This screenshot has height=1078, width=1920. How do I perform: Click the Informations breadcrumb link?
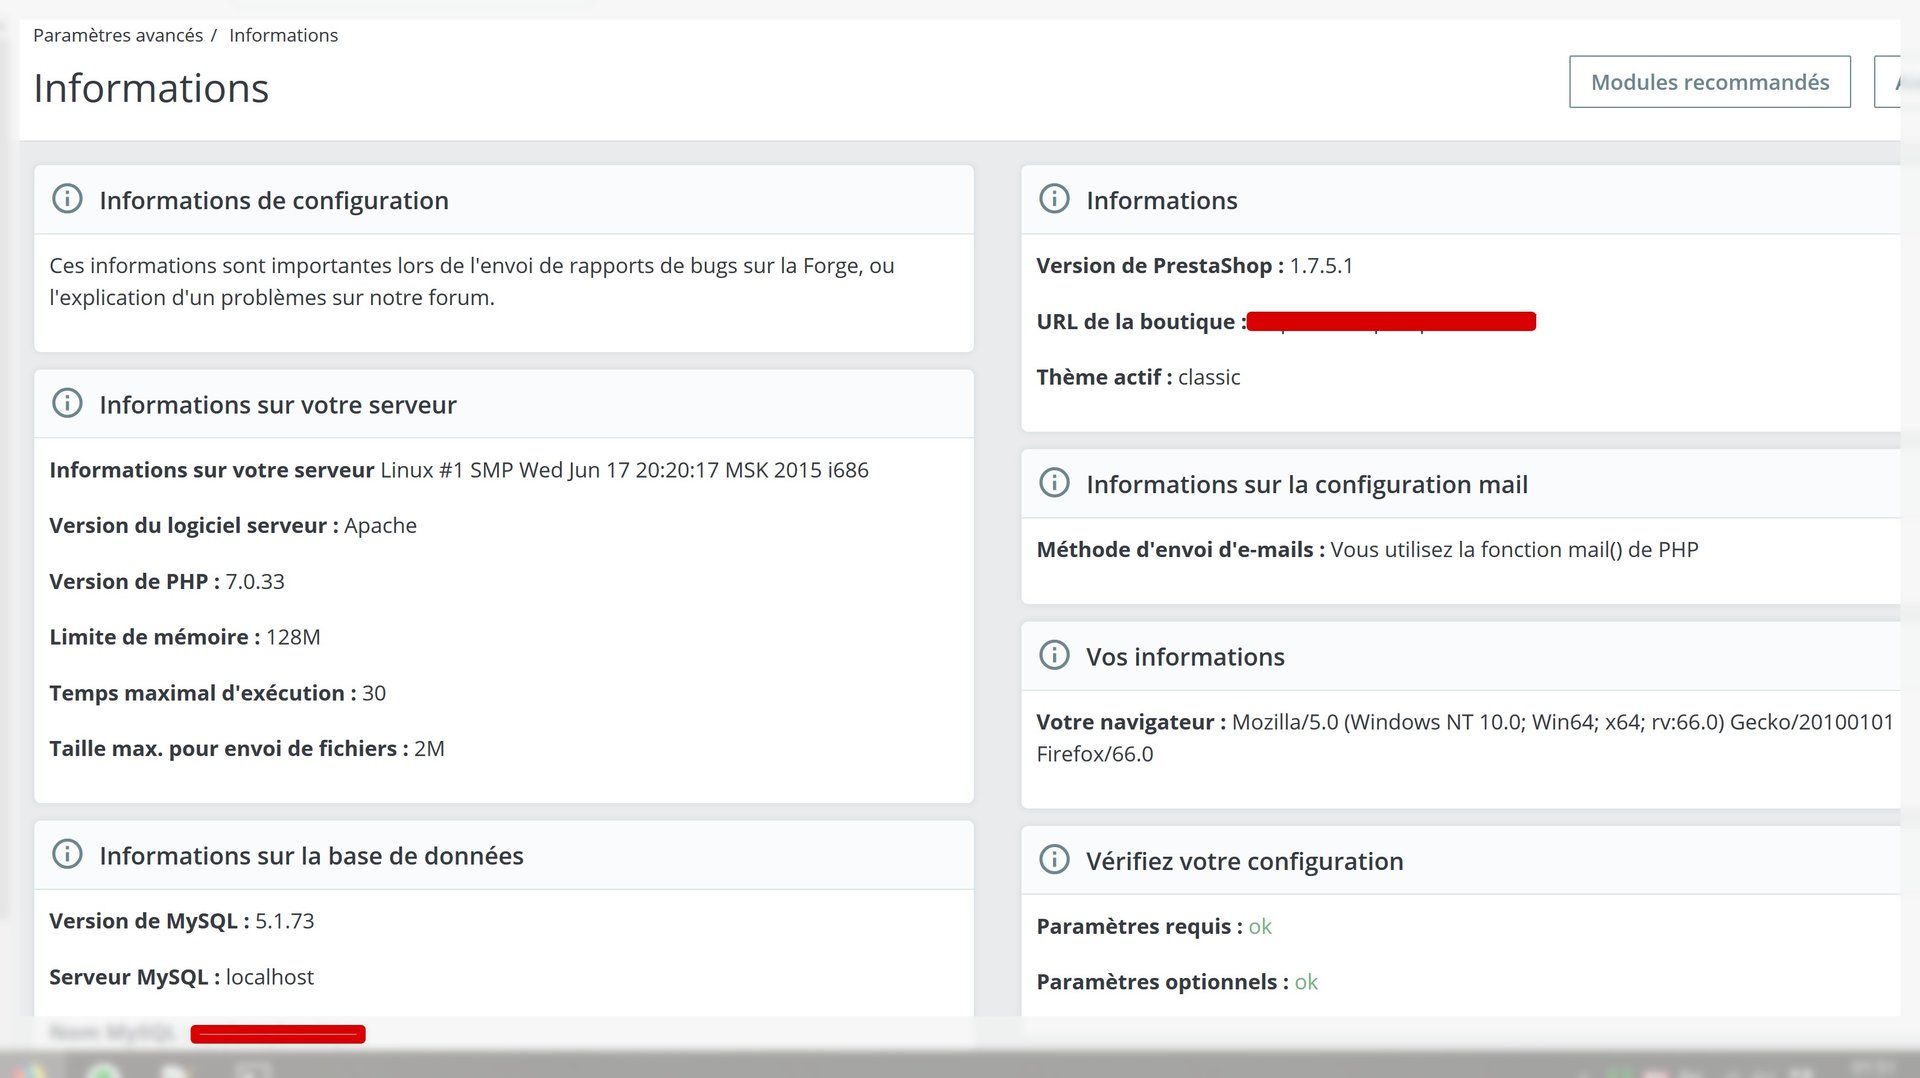(283, 35)
